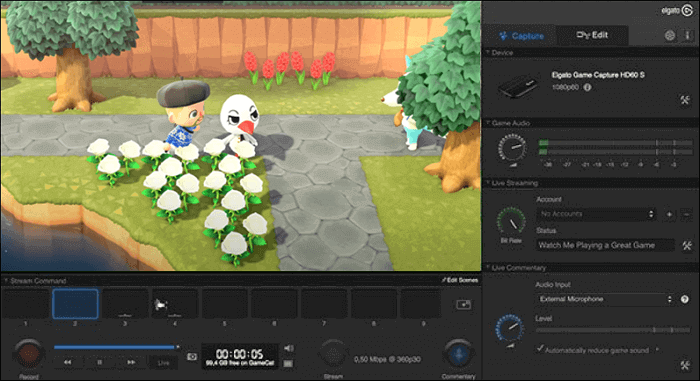Collapse the Stream Command section
Screen dimensions: 700x381
[6, 281]
